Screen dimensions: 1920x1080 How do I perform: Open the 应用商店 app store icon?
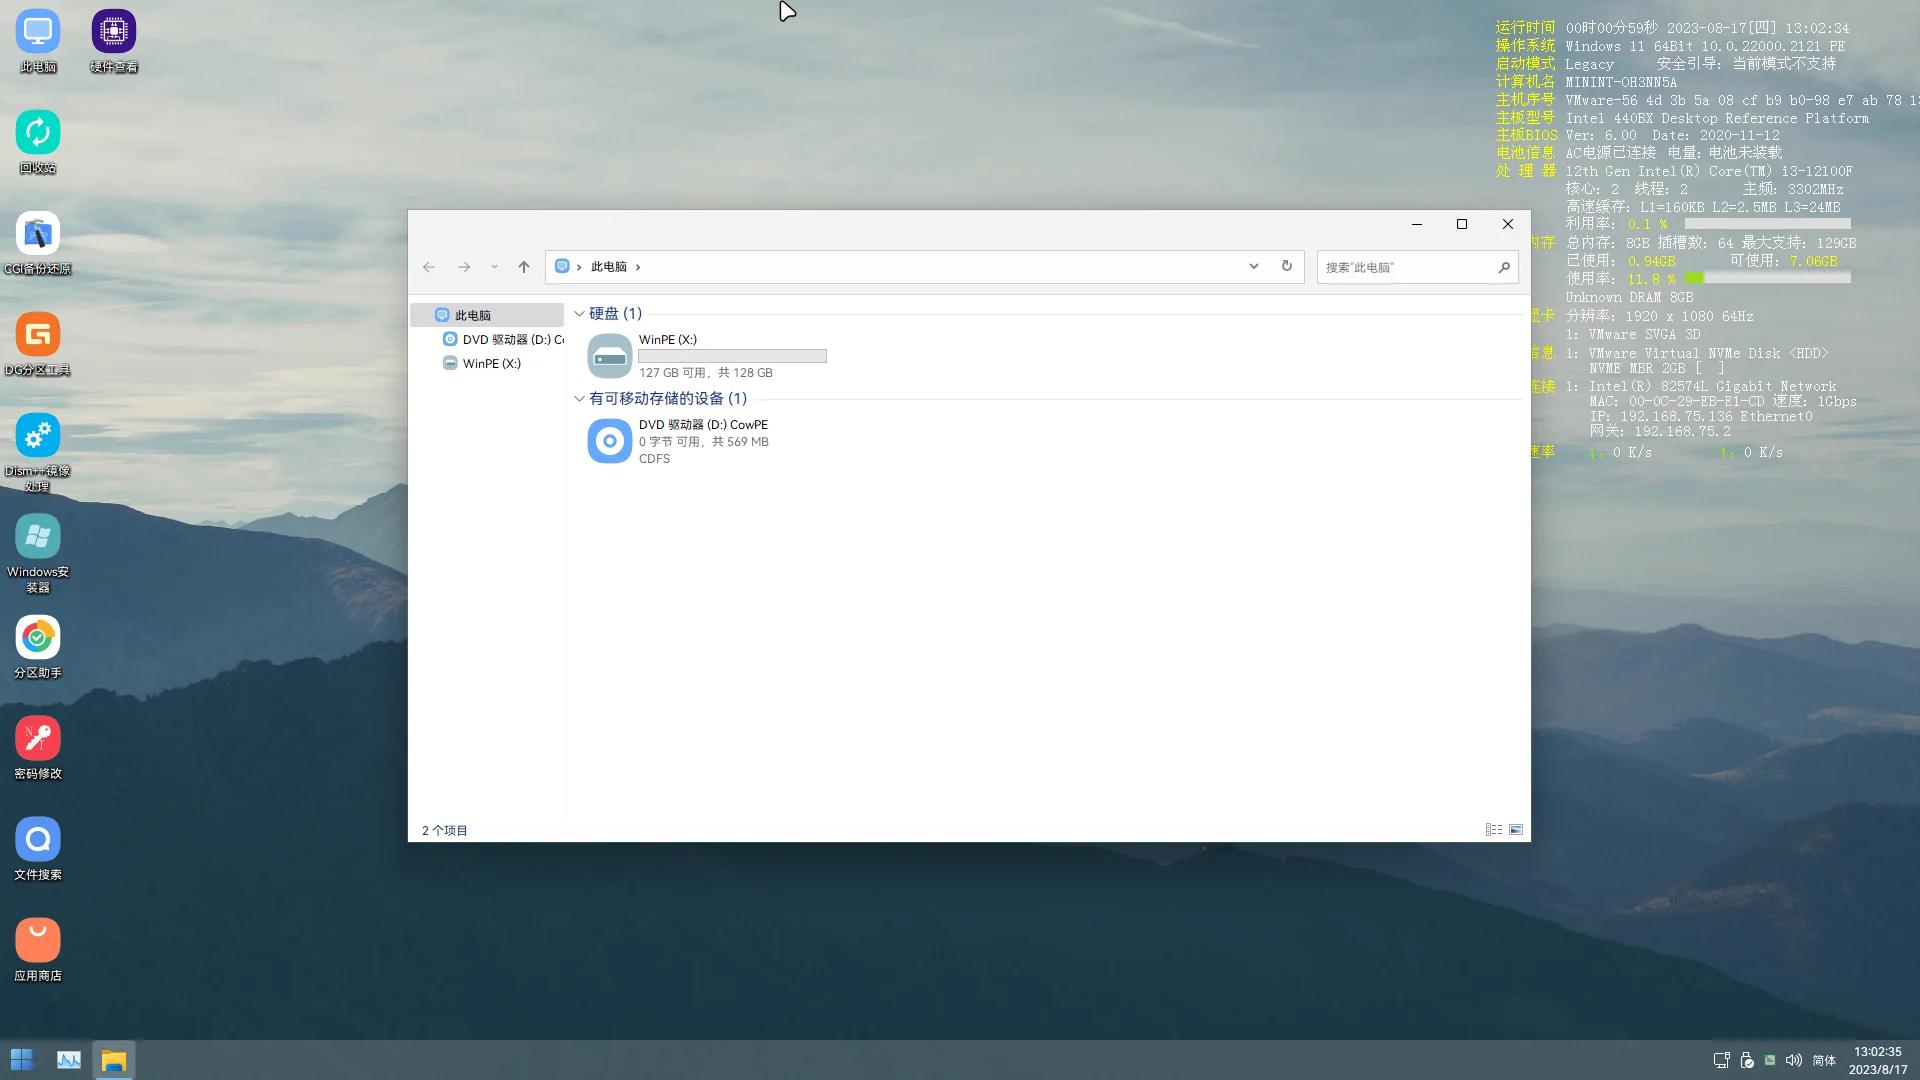[x=38, y=941]
